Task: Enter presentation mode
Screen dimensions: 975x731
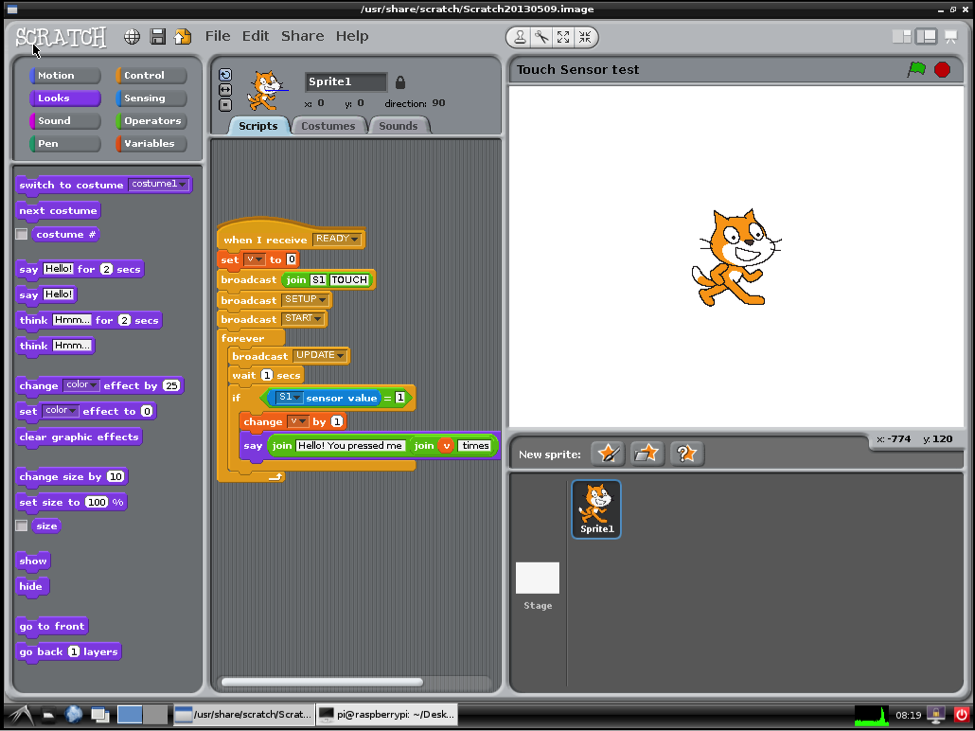Action: tap(951, 37)
